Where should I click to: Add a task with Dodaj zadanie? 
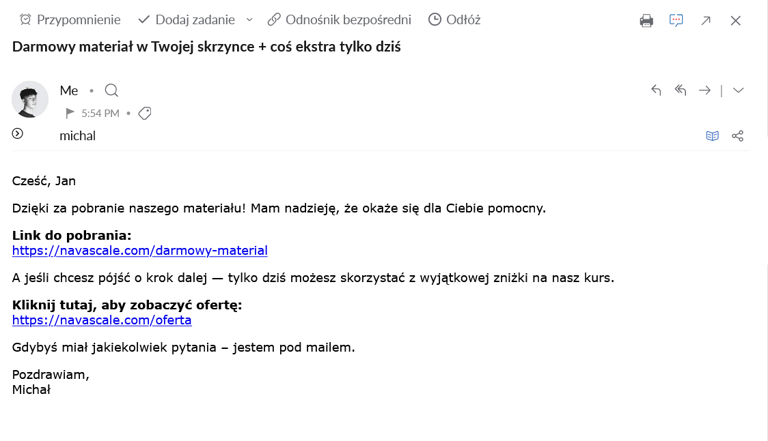click(x=187, y=20)
